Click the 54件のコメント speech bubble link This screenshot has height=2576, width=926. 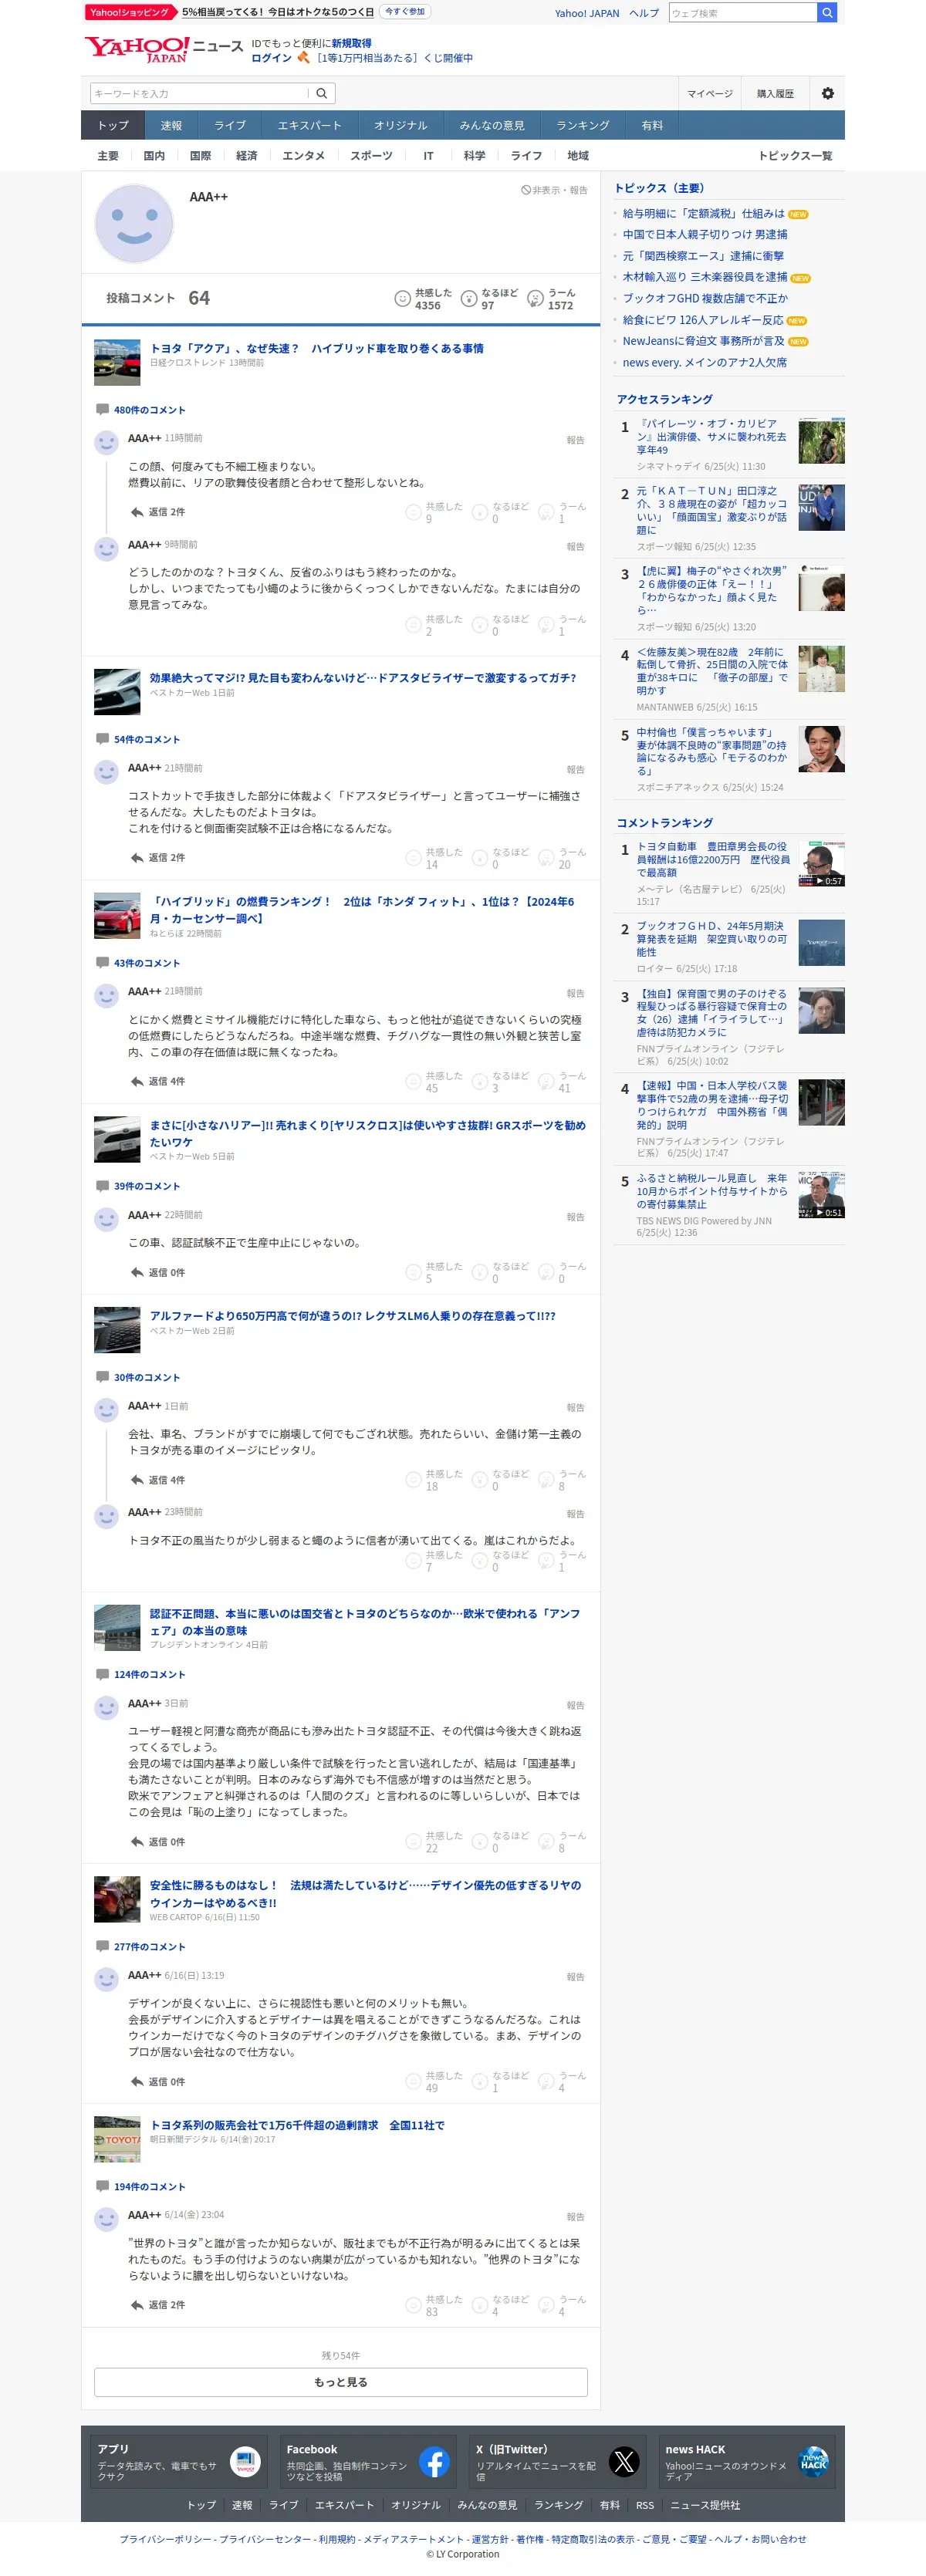[x=138, y=739]
